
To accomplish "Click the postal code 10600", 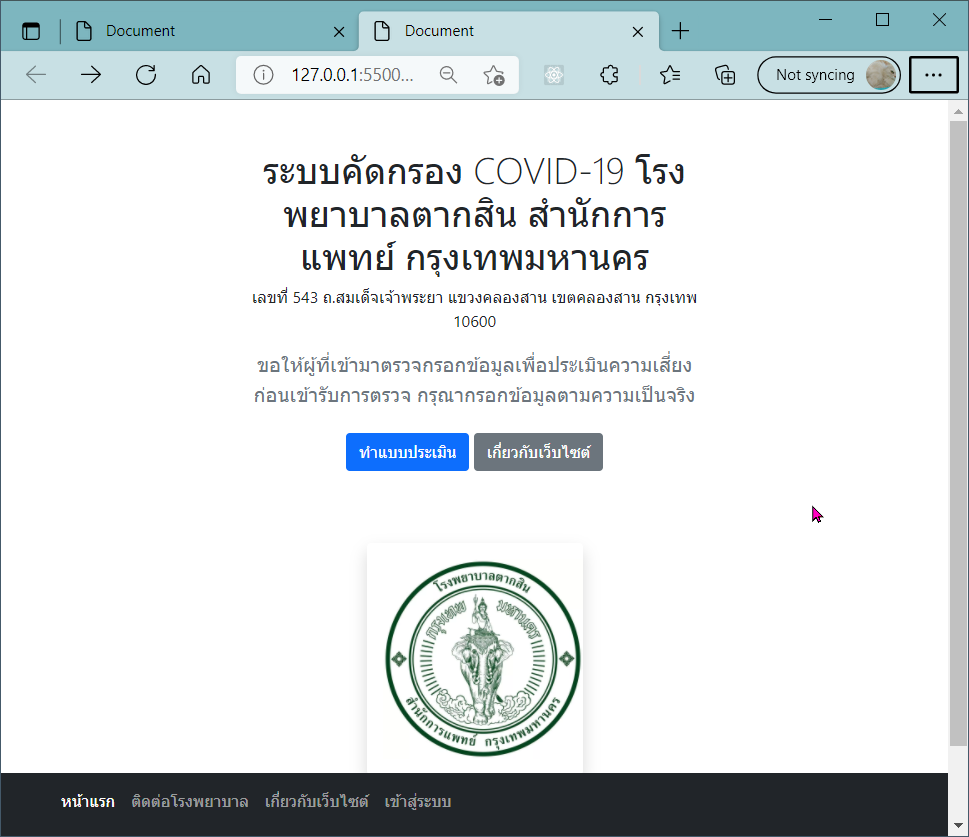I will pyautogui.click(x=475, y=322).
